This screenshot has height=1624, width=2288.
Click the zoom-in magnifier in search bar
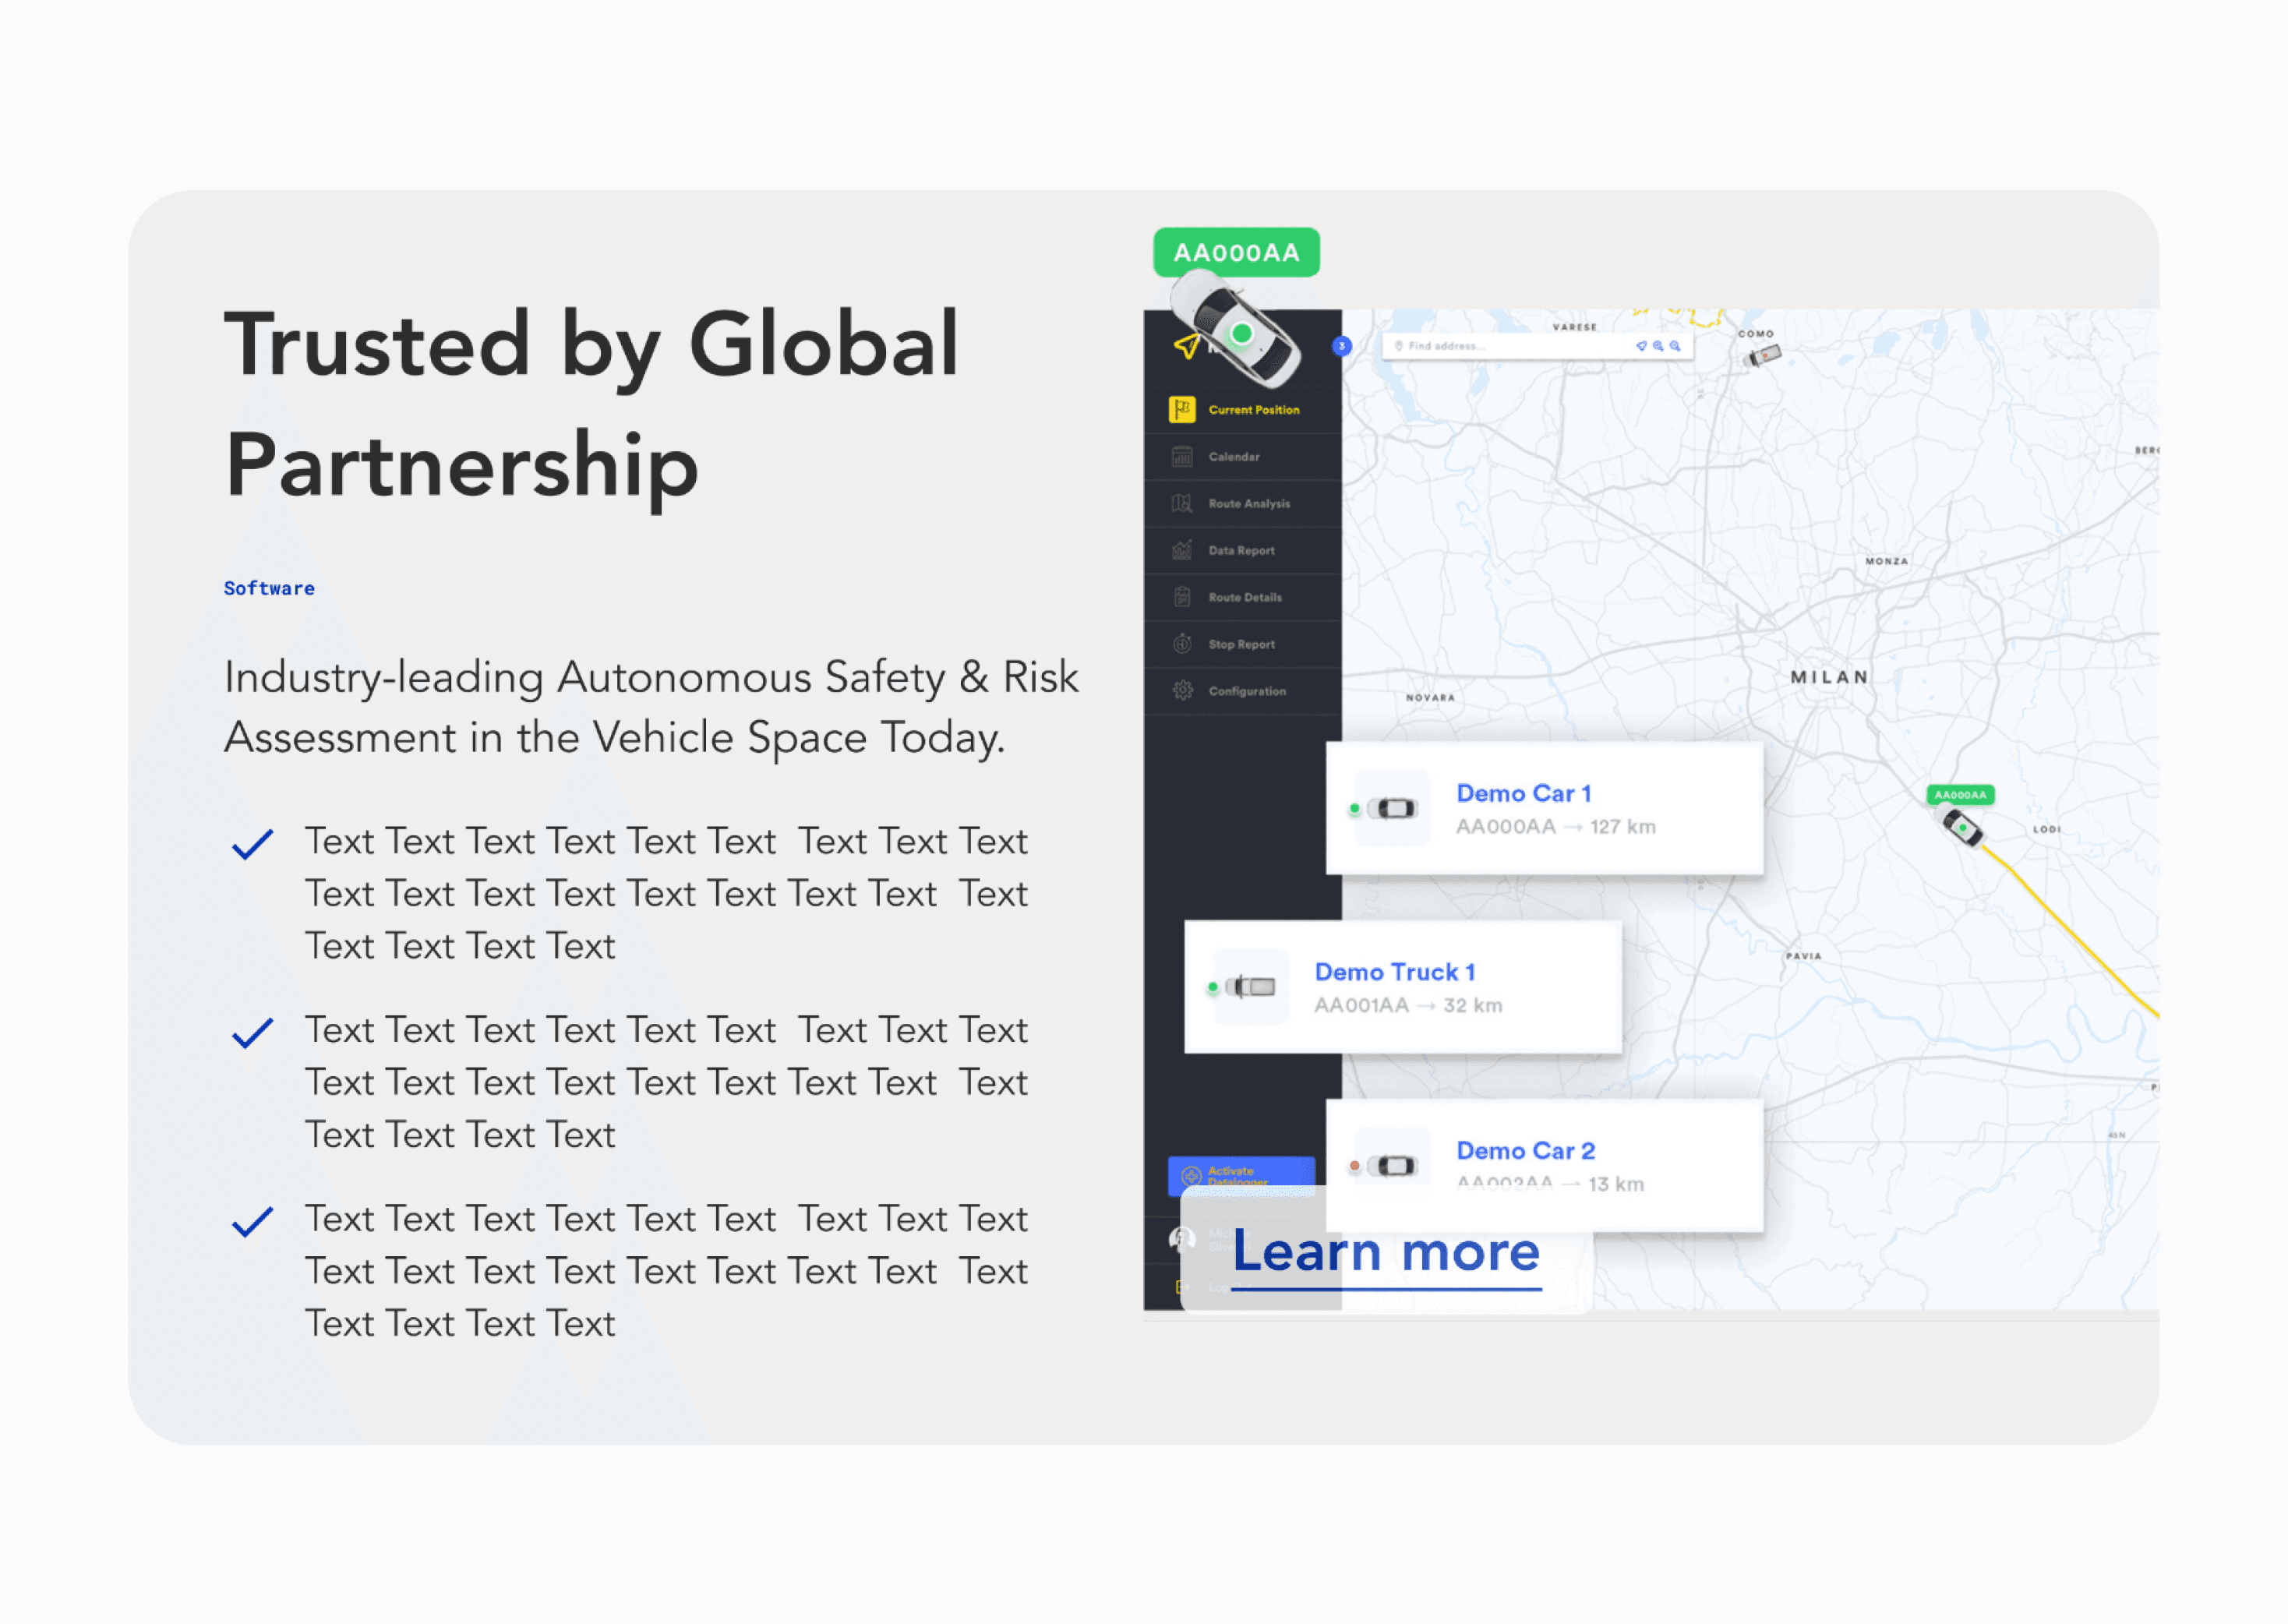point(1658,346)
